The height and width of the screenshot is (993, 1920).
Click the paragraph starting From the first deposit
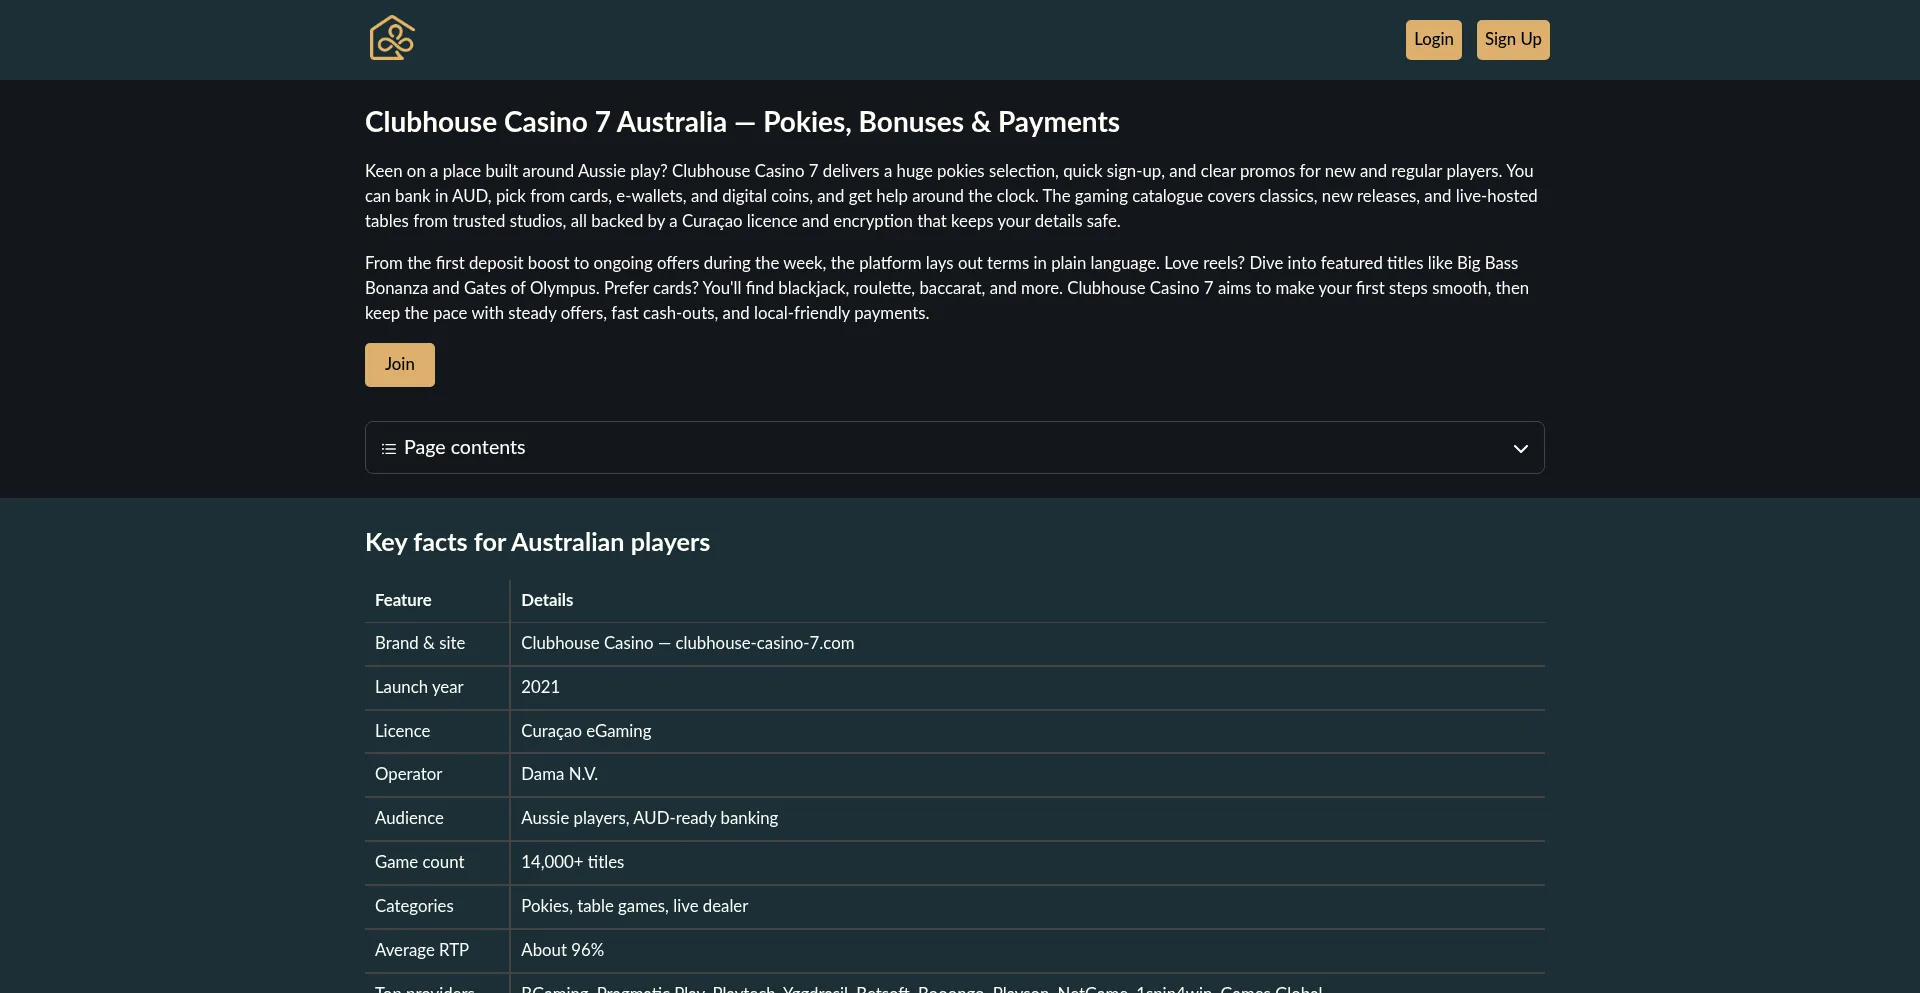(x=947, y=288)
